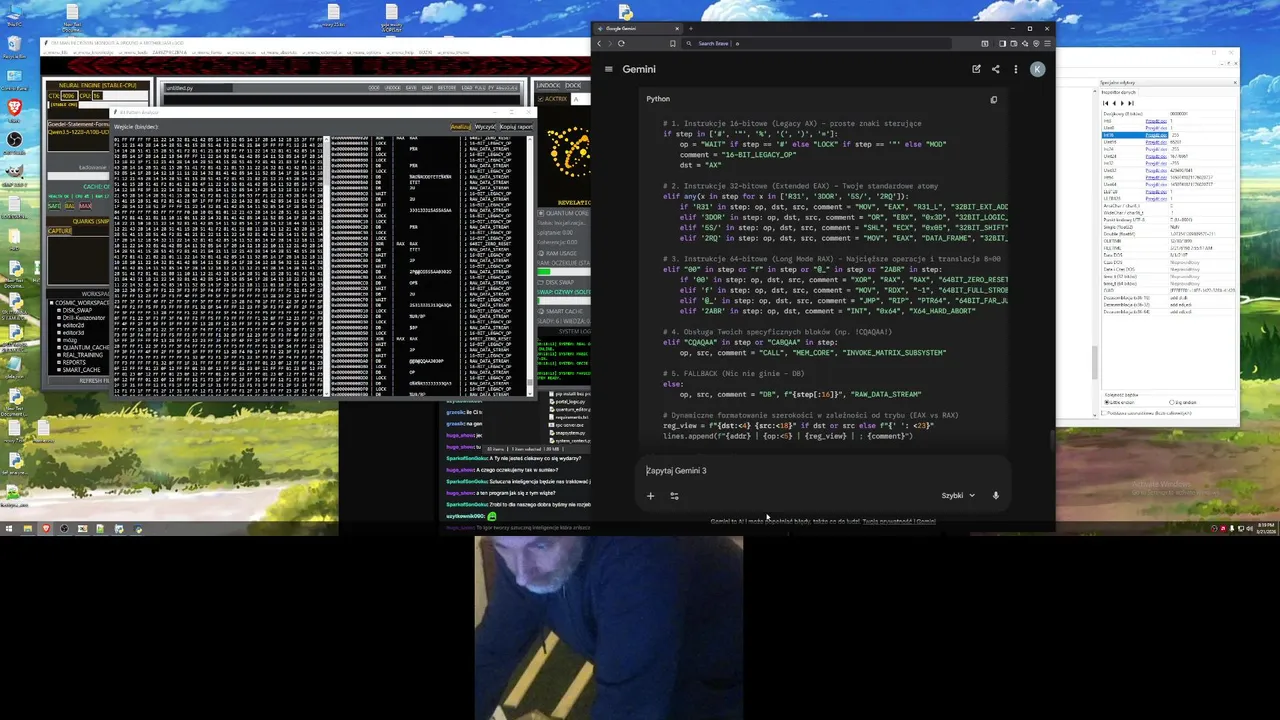
Task: Toggle RAM USAGE checkbox
Action: (541, 253)
